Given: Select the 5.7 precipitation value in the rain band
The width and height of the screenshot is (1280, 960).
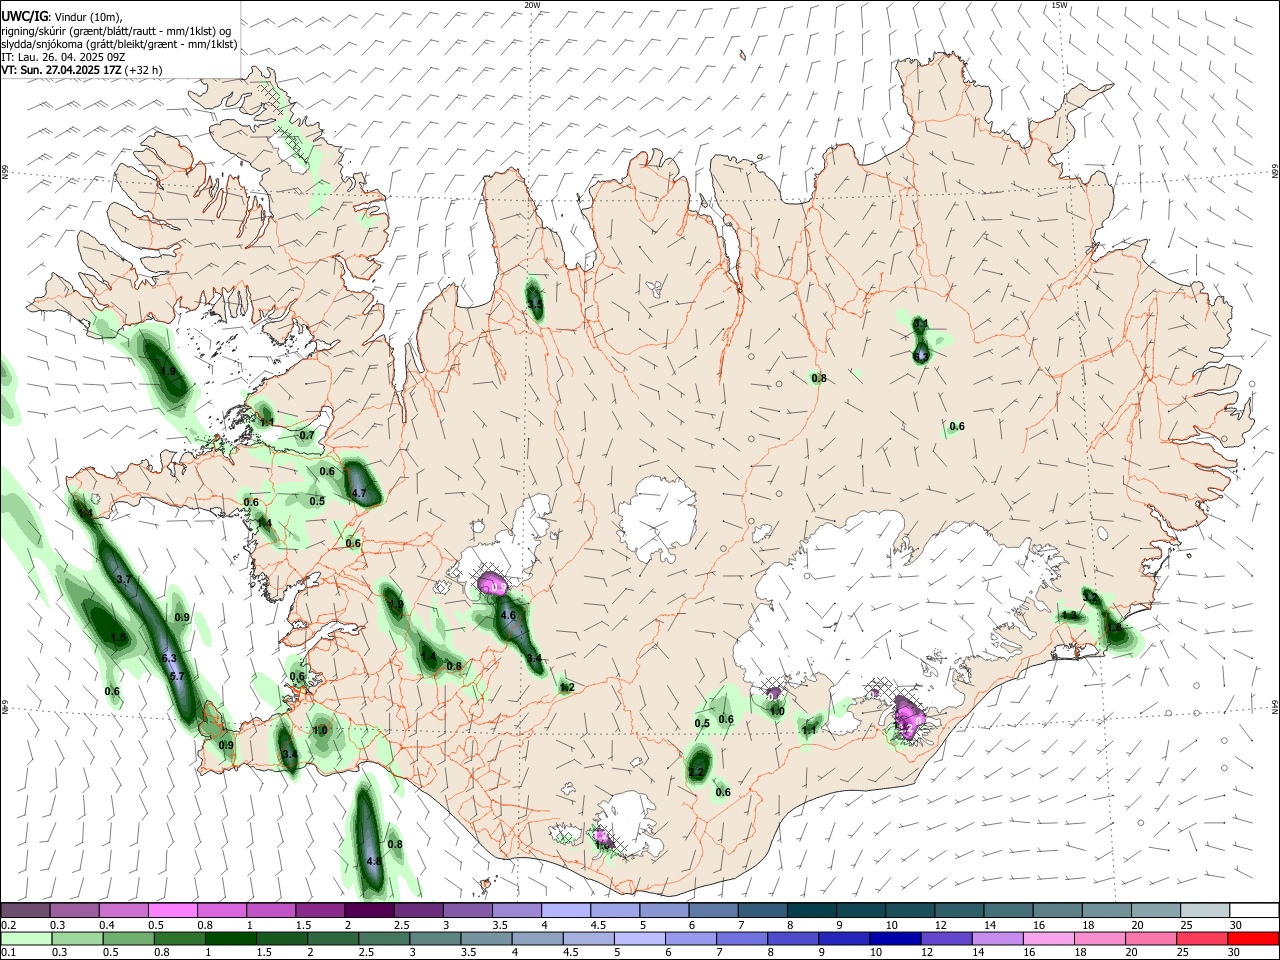Looking at the screenshot, I should (177, 676).
